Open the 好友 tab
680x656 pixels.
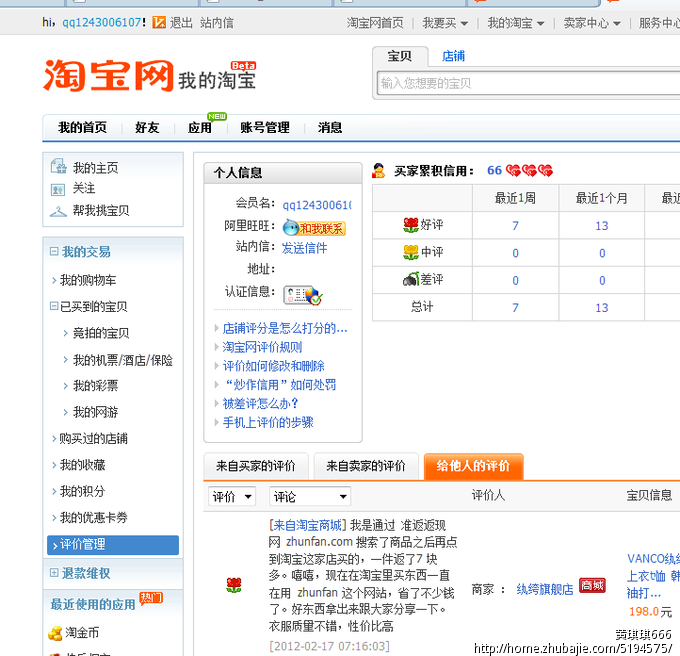pyautogui.click(x=147, y=127)
